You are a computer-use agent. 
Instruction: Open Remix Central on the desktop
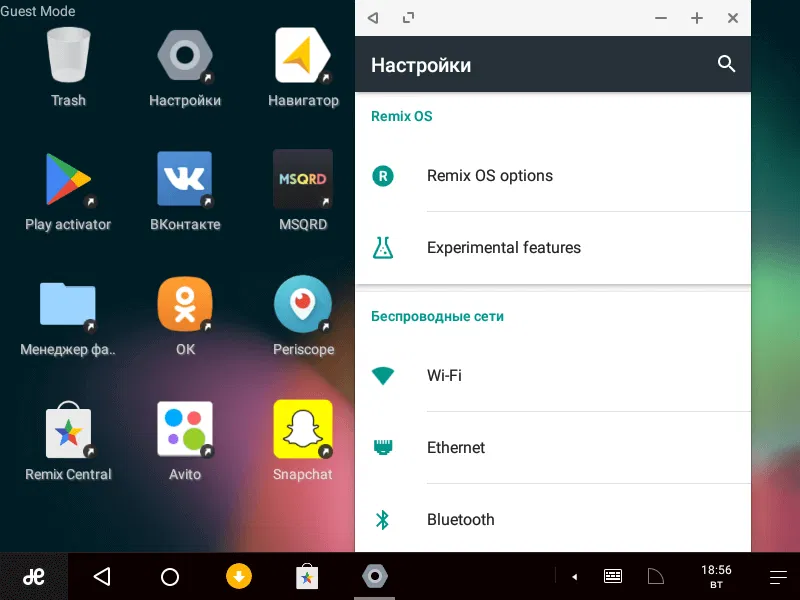(x=68, y=430)
